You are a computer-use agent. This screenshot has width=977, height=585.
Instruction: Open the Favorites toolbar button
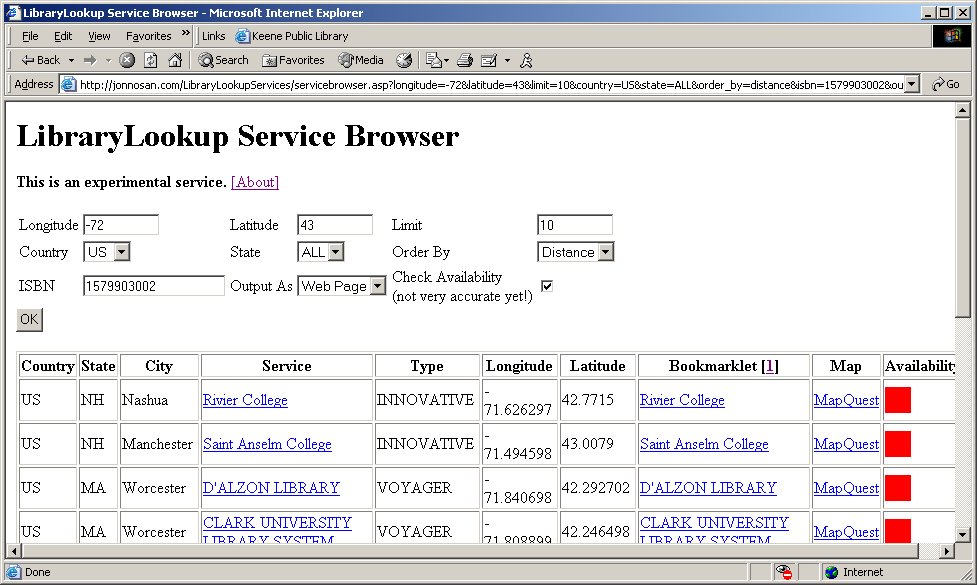[x=293, y=60]
